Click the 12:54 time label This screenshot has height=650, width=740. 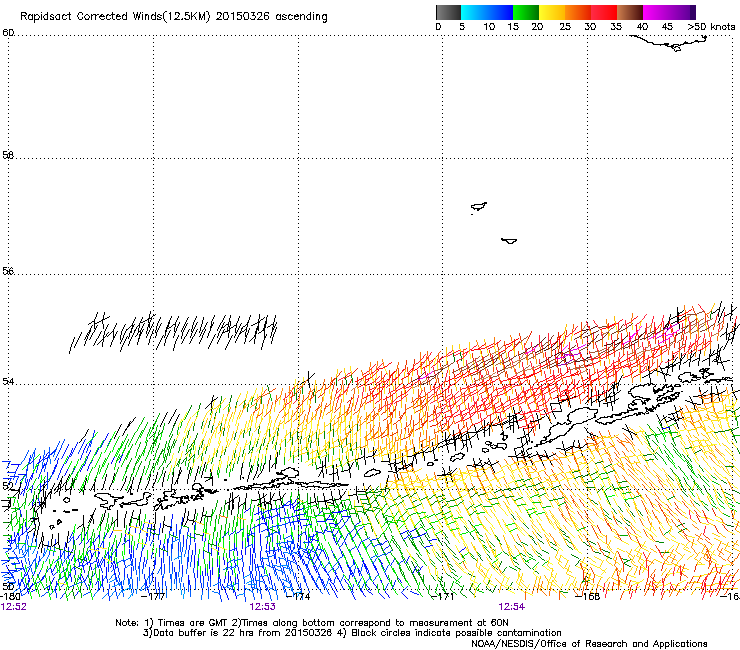512,607
